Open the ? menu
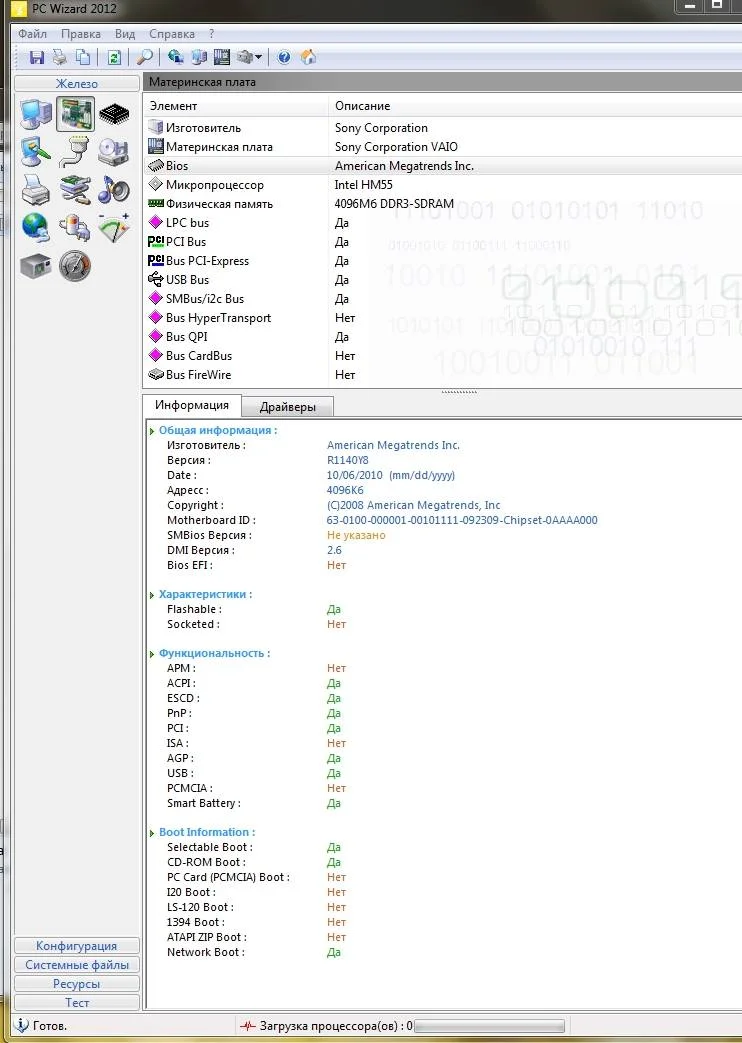Image resolution: width=742 pixels, height=1043 pixels. coord(212,34)
